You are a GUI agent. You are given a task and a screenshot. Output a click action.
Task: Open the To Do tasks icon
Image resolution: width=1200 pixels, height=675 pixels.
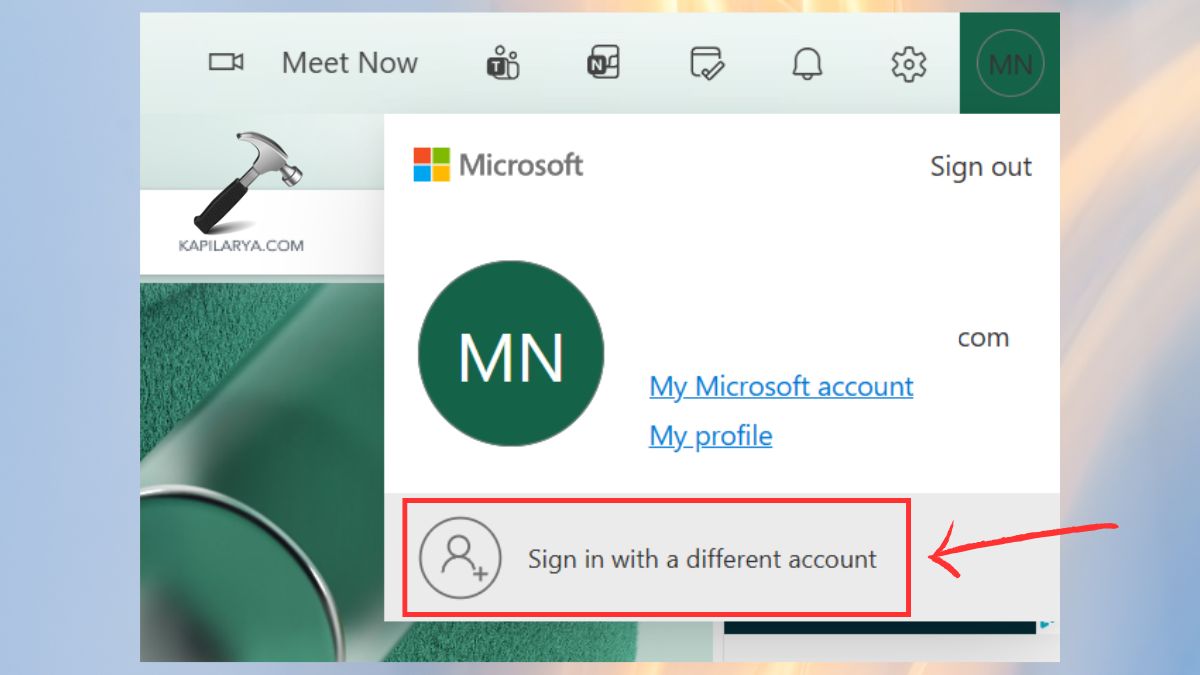tap(706, 62)
